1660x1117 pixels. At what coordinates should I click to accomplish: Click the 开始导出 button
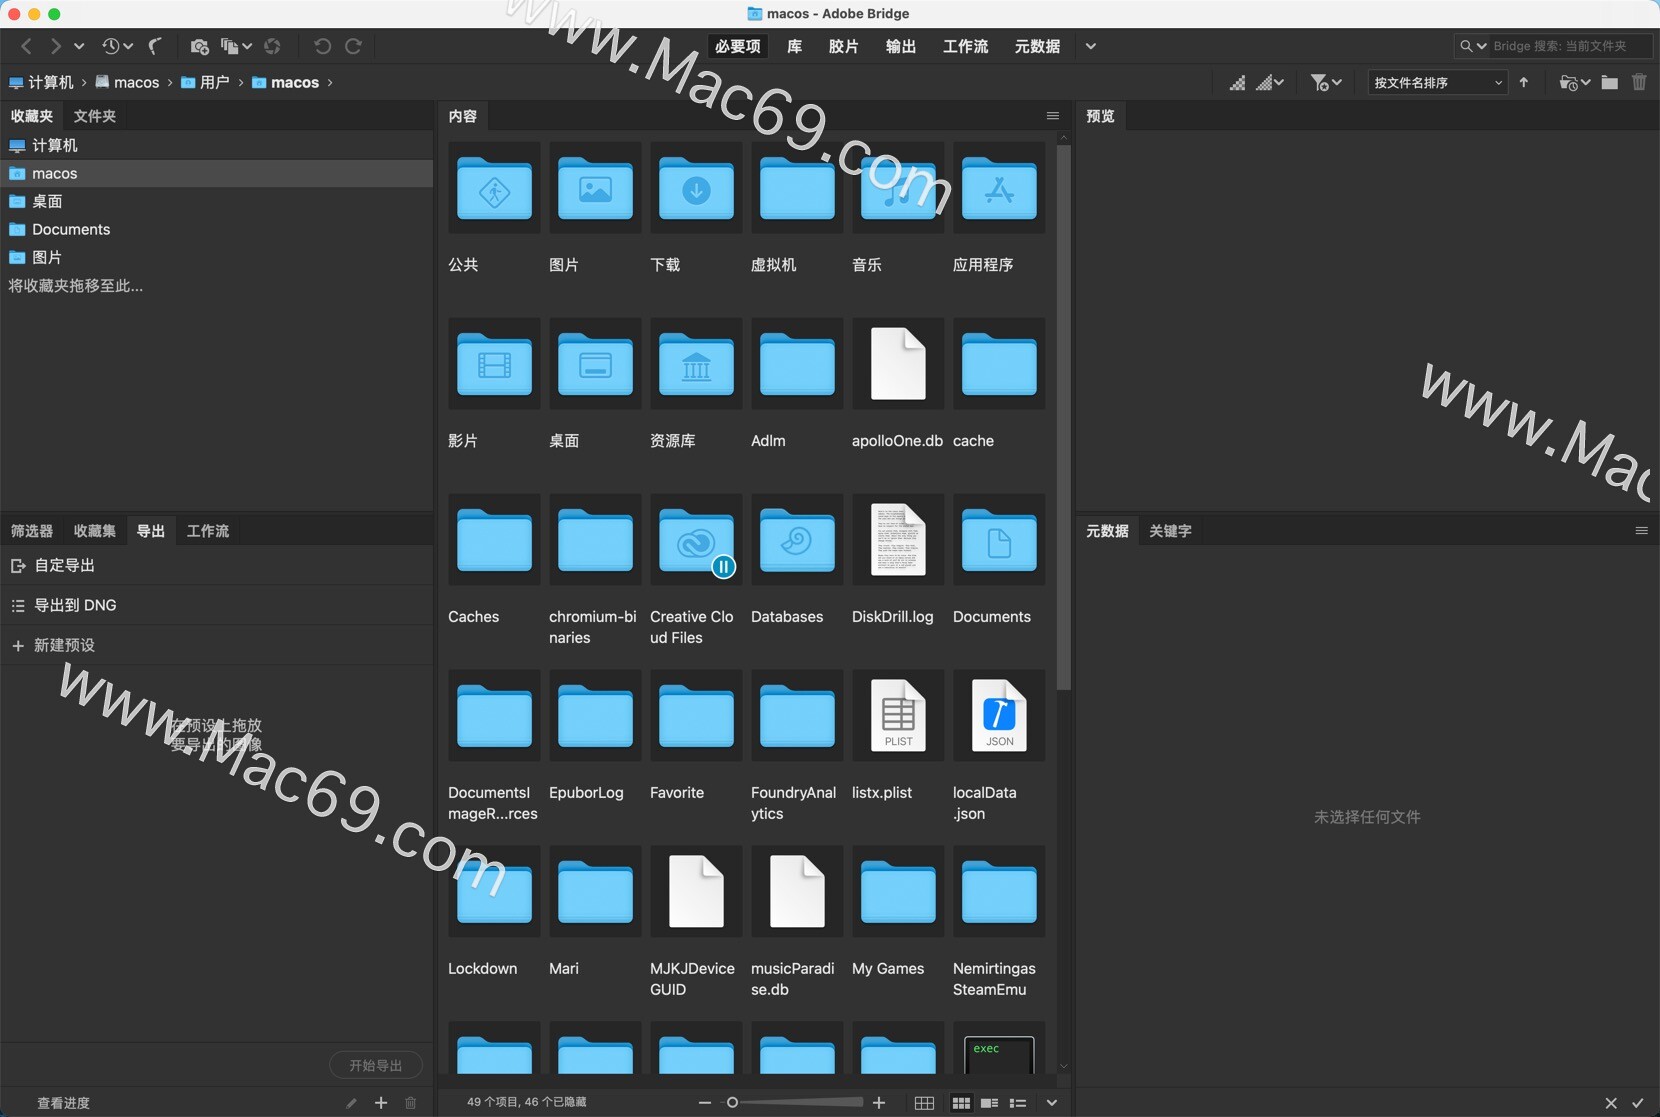pyautogui.click(x=376, y=1066)
